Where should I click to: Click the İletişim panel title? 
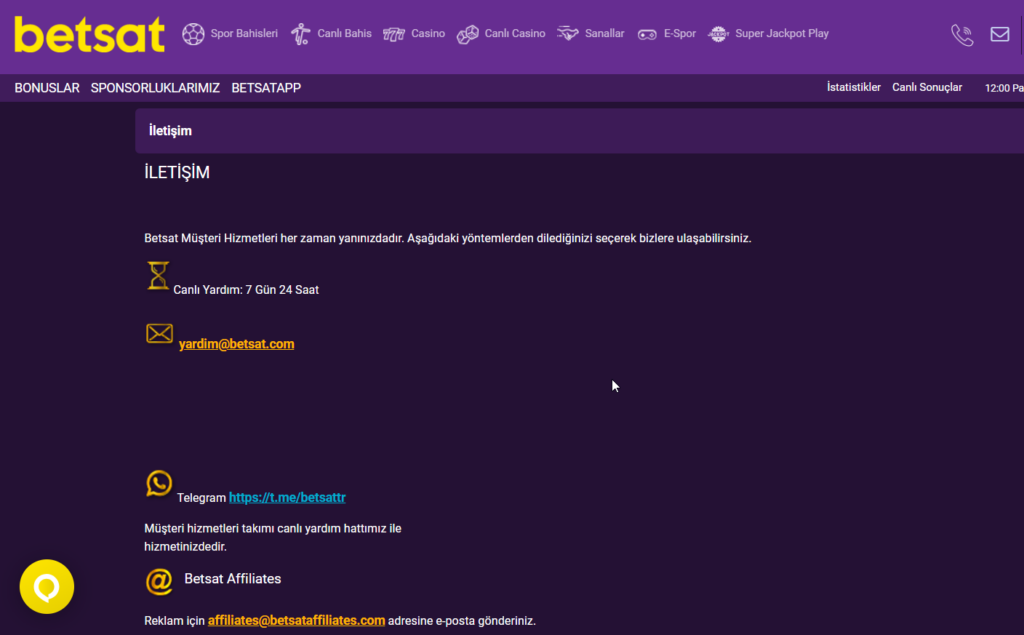pos(170,131)
